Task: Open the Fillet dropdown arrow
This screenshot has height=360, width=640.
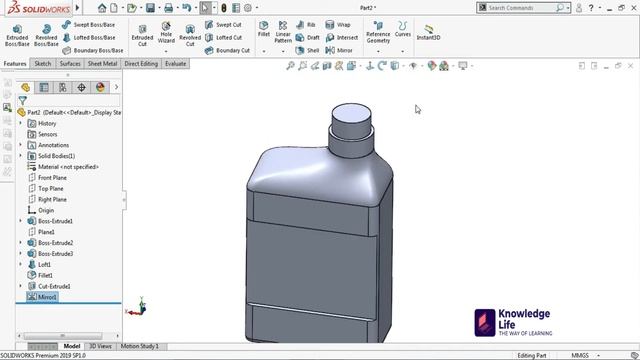Action: (264, 51)
